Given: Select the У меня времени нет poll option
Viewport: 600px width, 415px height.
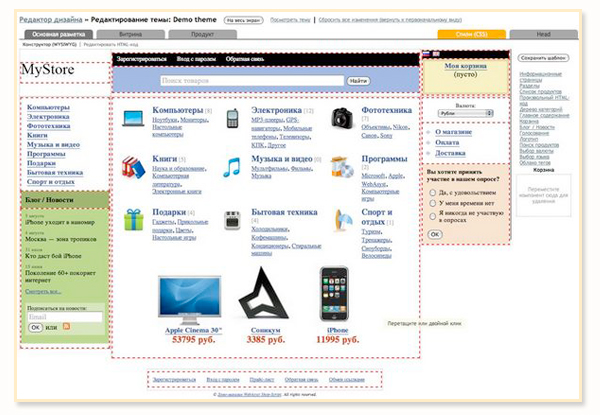Looking at the screenshot, I should coord(432,203).
